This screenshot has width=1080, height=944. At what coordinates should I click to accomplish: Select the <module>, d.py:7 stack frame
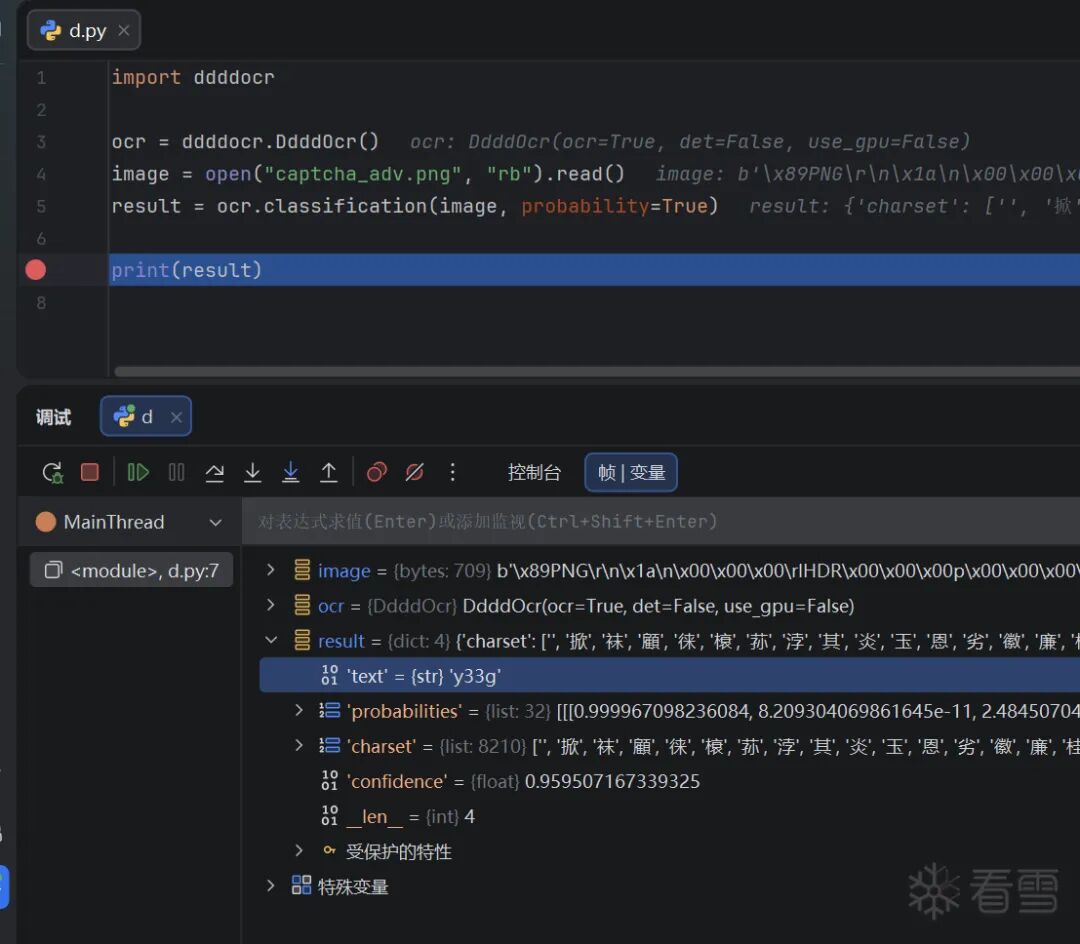[132, 571]
